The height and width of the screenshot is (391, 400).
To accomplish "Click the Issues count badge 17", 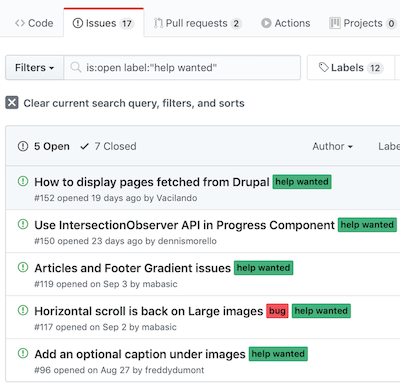I will 127,24.
